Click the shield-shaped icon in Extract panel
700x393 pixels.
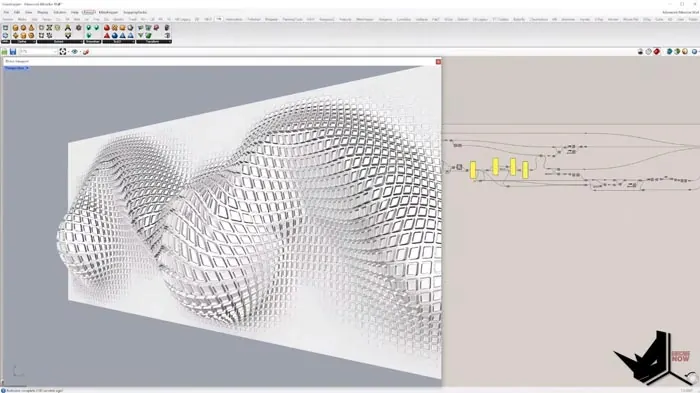pos(68,35)
